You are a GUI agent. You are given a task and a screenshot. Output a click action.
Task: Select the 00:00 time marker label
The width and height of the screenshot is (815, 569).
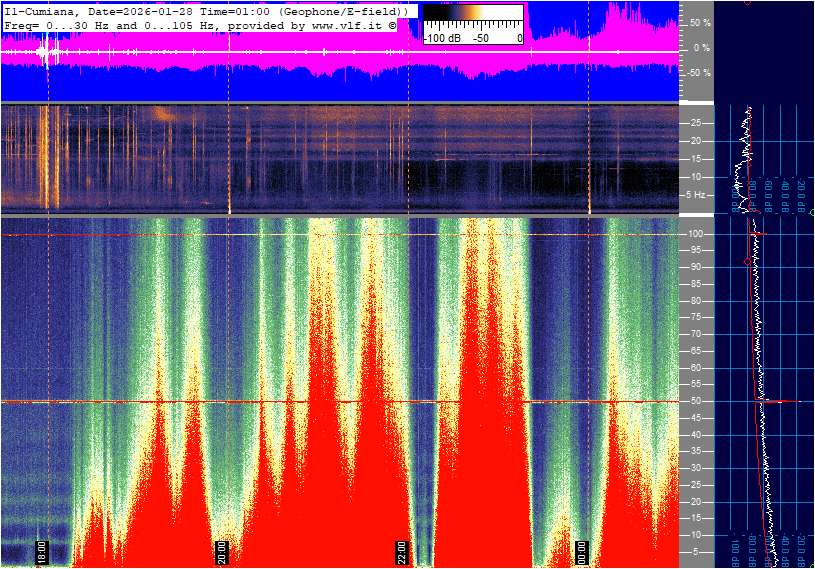pyautogui.click(x=581, y=552)
